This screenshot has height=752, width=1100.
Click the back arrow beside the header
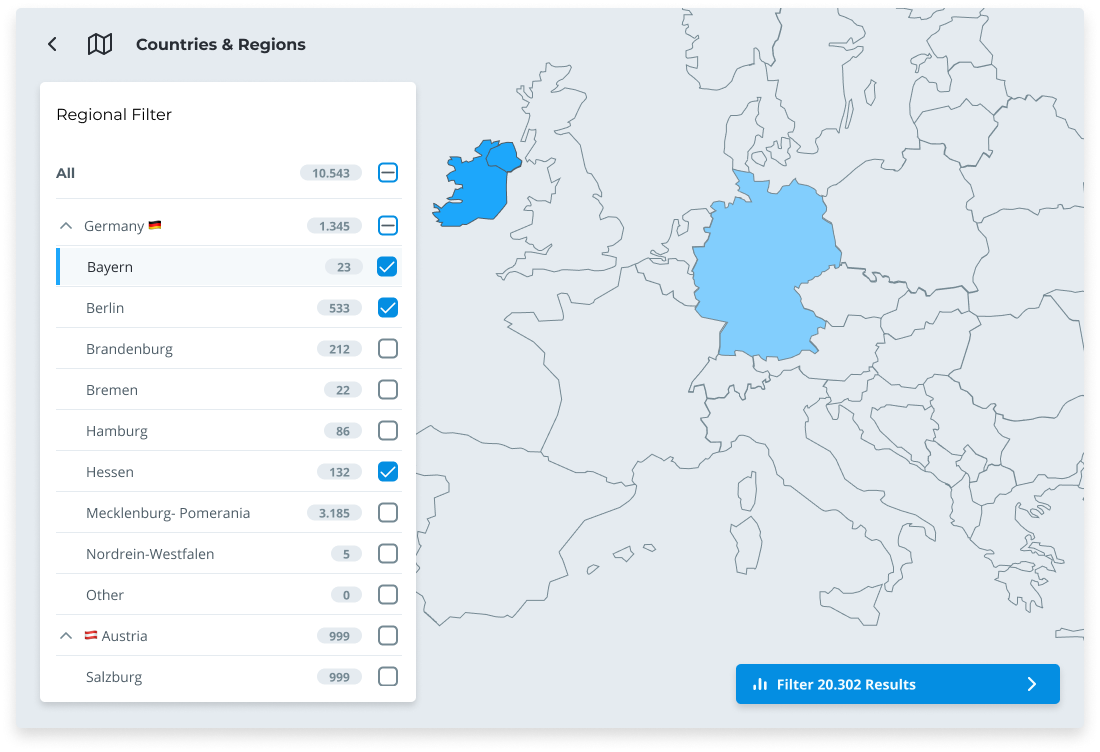(x=51, y=44)
